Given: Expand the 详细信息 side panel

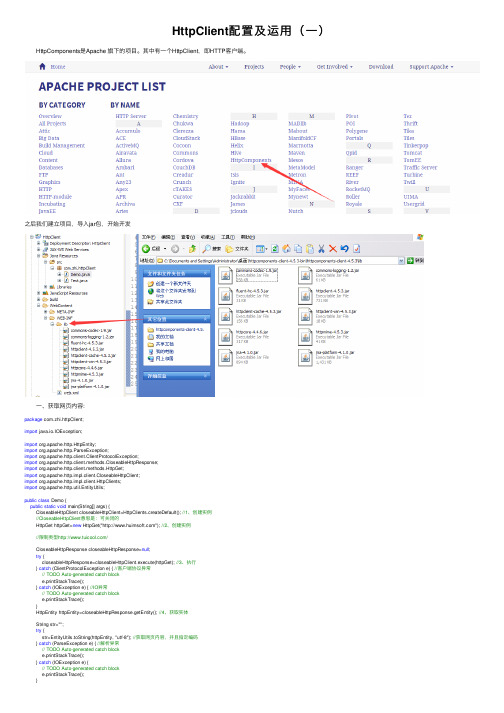Looking at the screenshot, I should pyautogui.click(x=206, y=376).
